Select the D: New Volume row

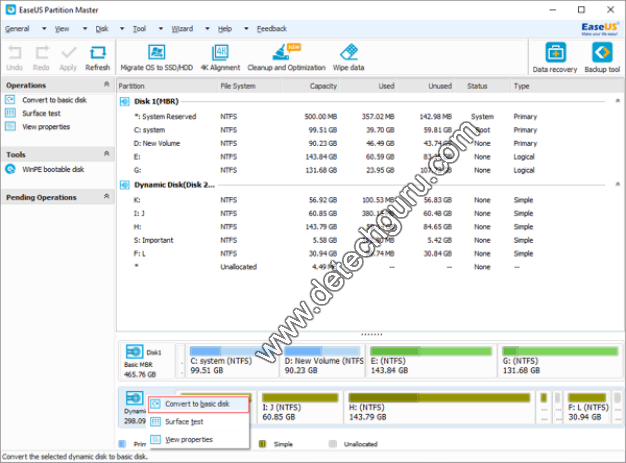pos(369,143)
